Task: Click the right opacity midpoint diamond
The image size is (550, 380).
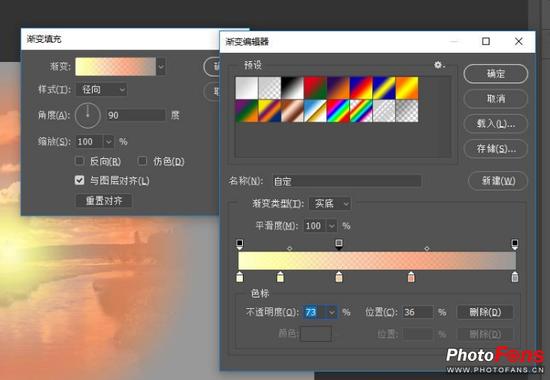Action: [427, 248]
